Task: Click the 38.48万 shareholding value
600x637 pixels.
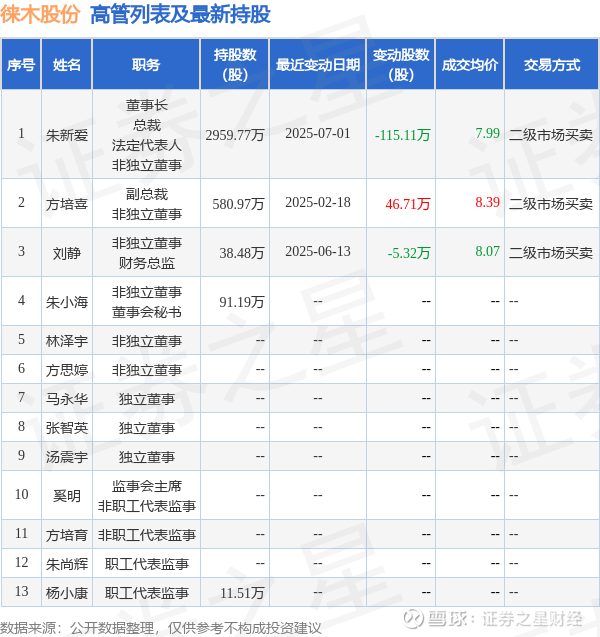Action: [x=242, y=253]
